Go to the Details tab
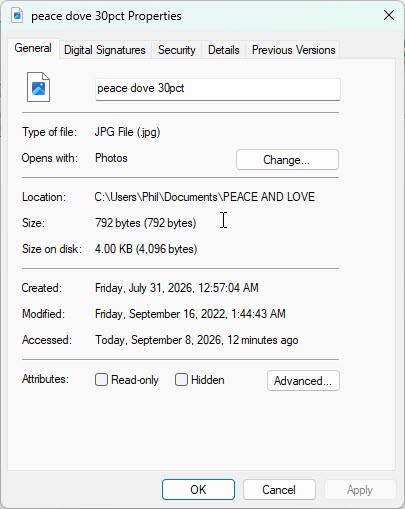This screenshot has height=509, width=405. (x=224, y=50)
